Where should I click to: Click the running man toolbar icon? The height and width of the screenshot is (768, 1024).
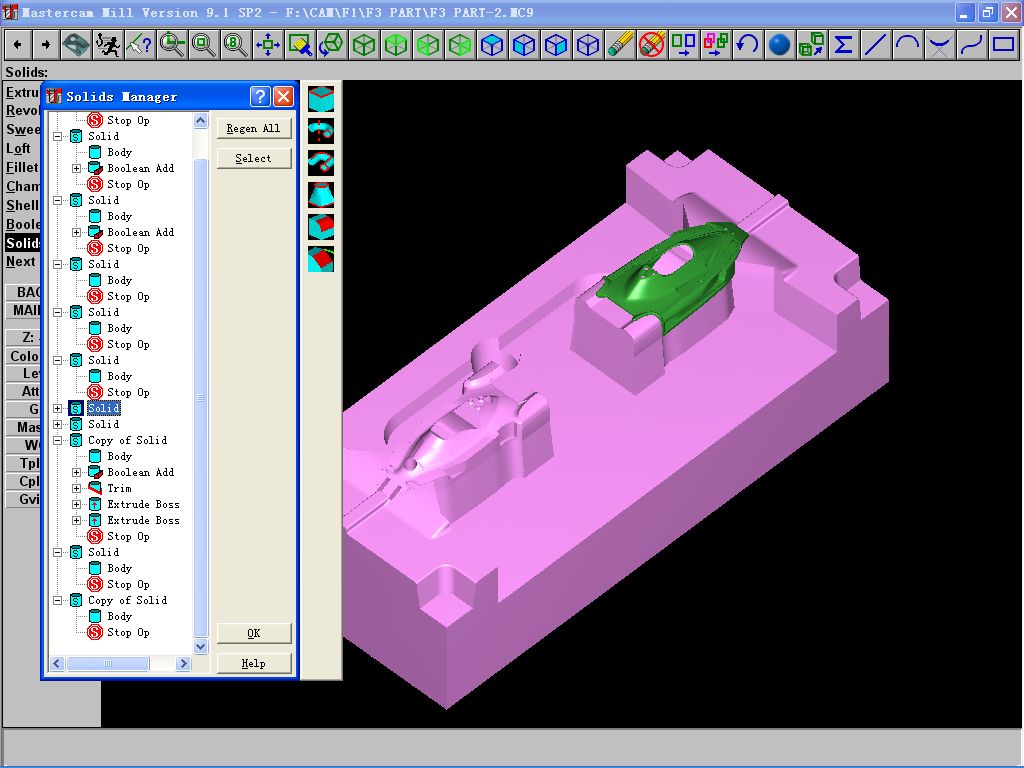(x=108, y=44)
